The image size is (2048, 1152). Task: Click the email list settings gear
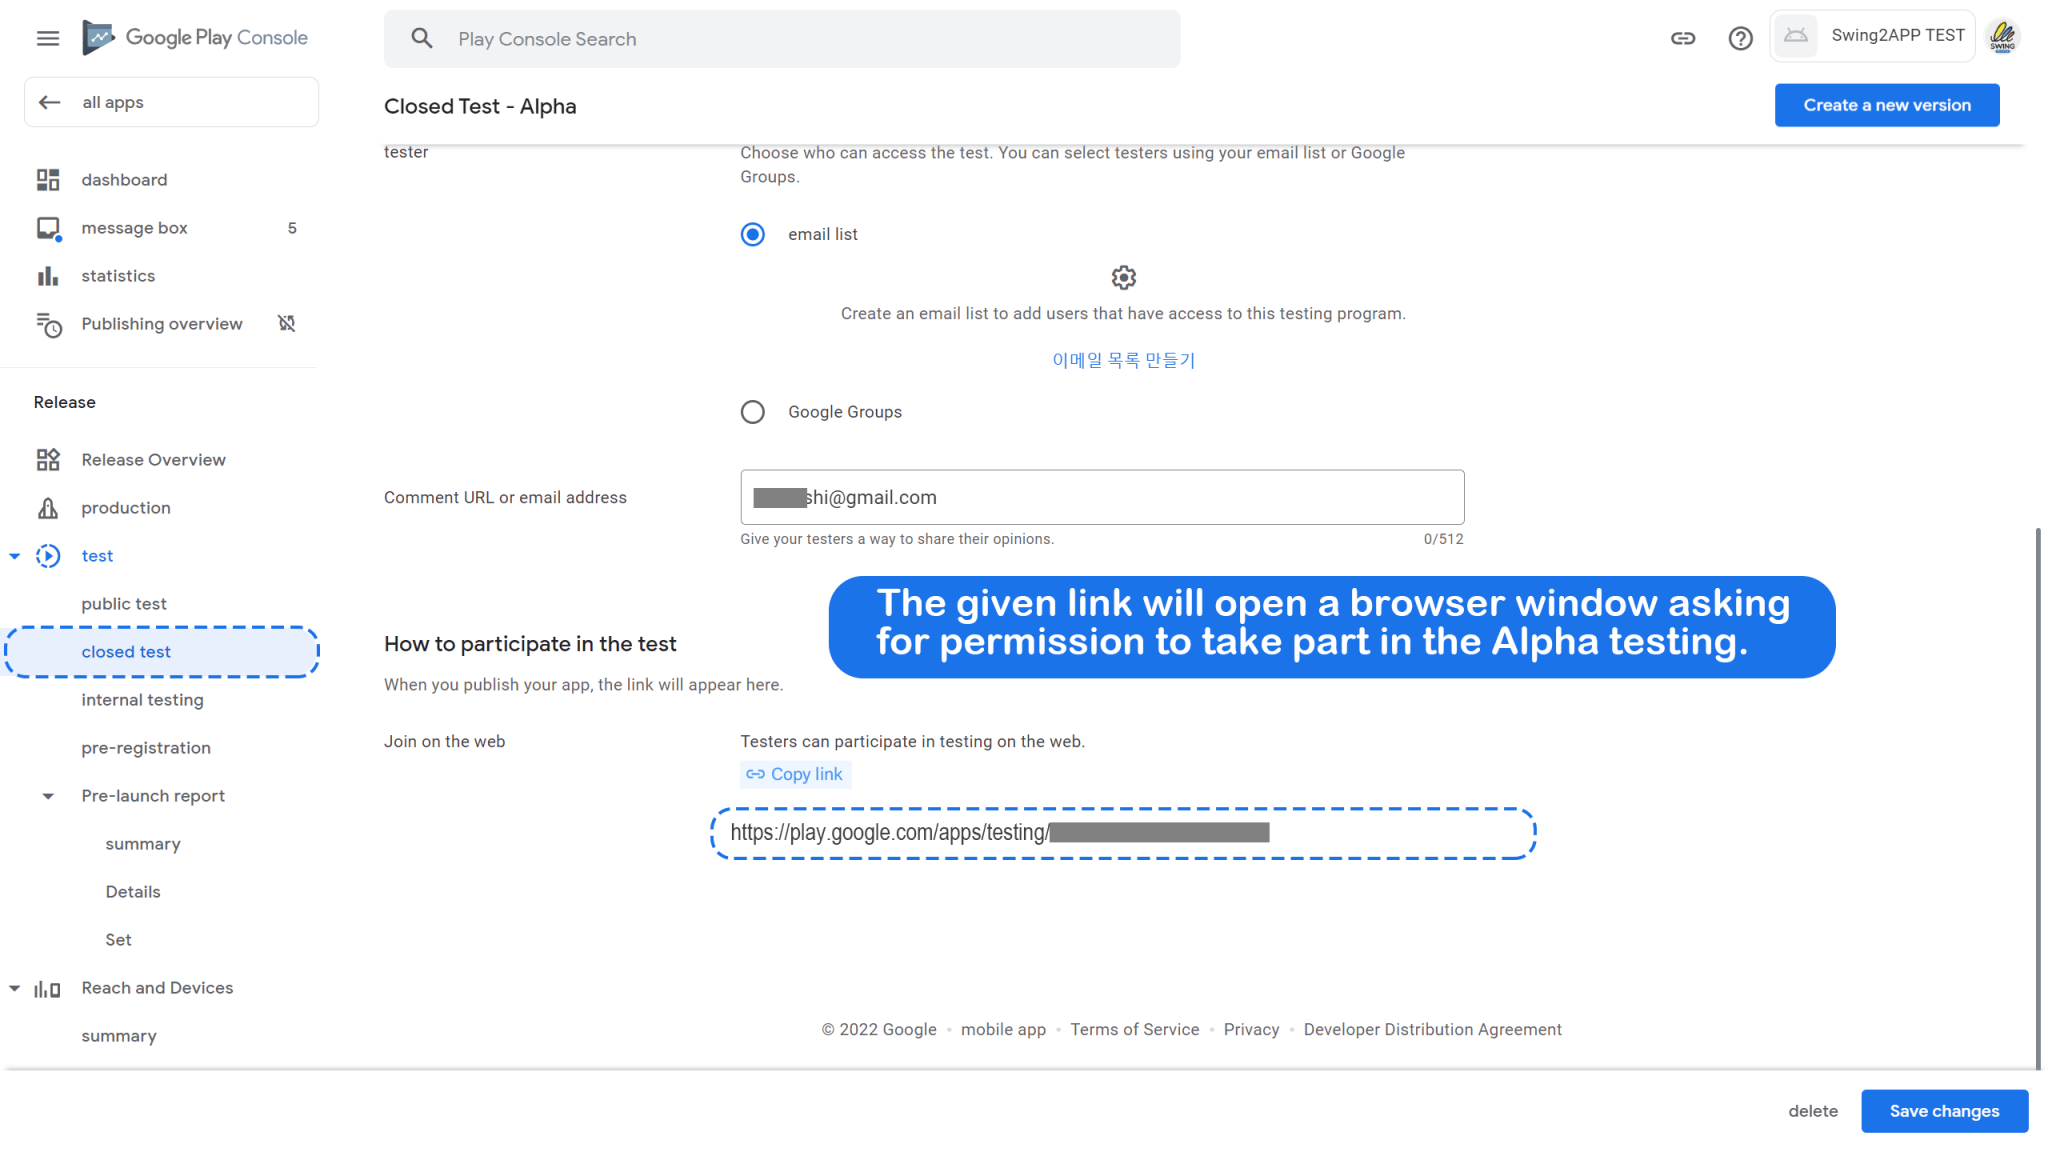click(1123, 277)
